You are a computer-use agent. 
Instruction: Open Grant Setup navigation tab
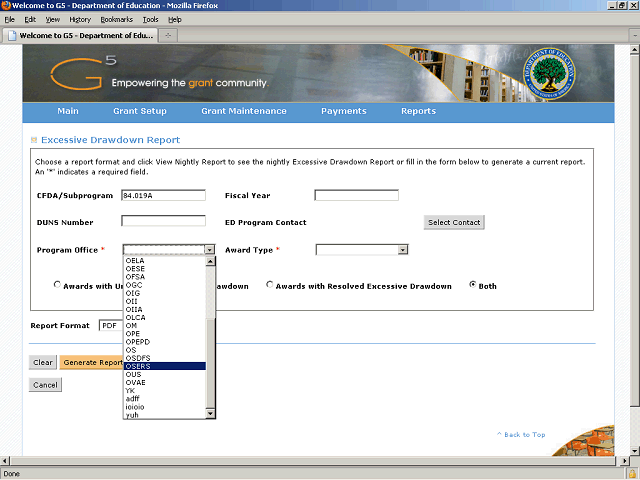(x=140, y=111)
